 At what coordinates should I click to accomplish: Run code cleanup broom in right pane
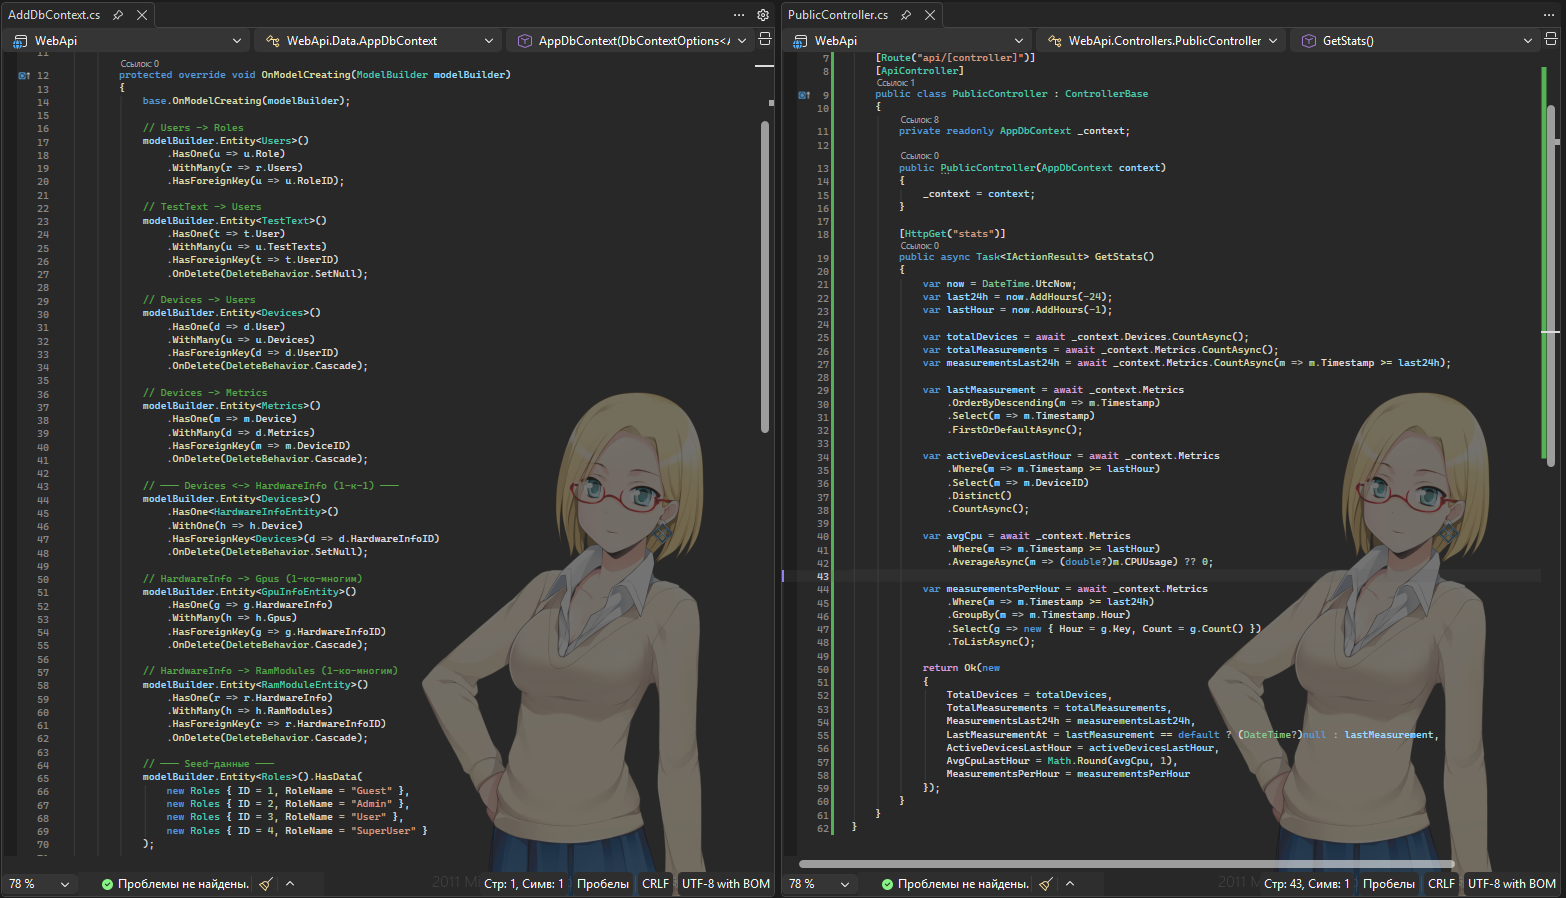1046,884
